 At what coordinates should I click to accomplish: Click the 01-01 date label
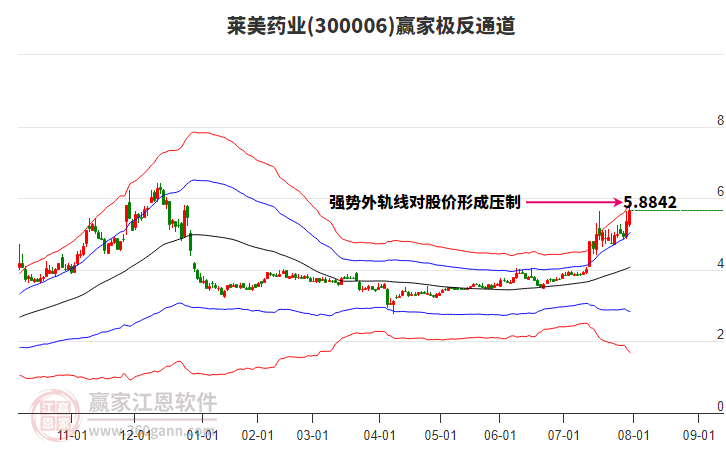tap(202, 436)
